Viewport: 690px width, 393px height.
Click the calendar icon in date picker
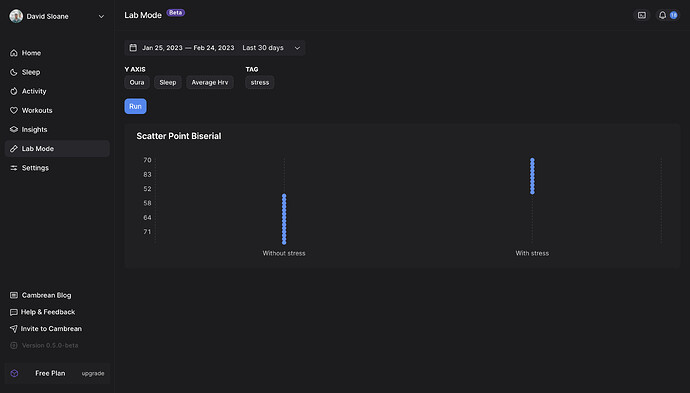tap(133, 48)
